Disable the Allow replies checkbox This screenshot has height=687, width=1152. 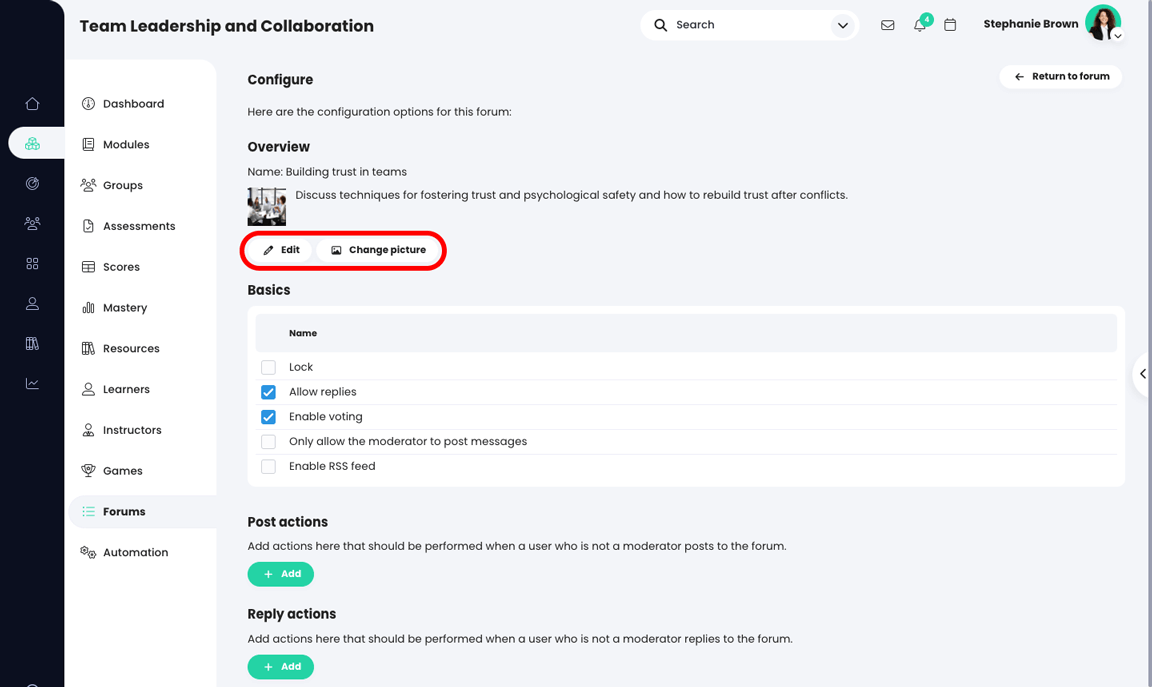click(268, 392)
